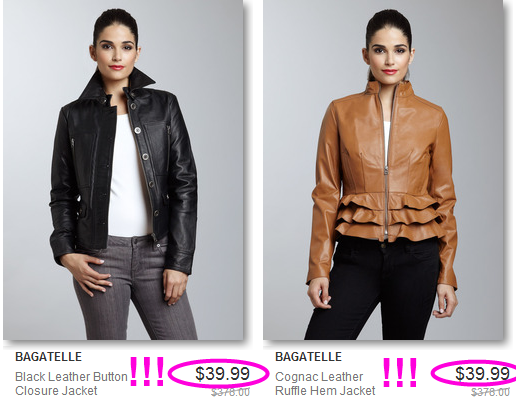Image resolution: width=516 pixels, height=406 pixels.
Task: Open the black leather jacket product photo
Action: [x=123, y=170]
